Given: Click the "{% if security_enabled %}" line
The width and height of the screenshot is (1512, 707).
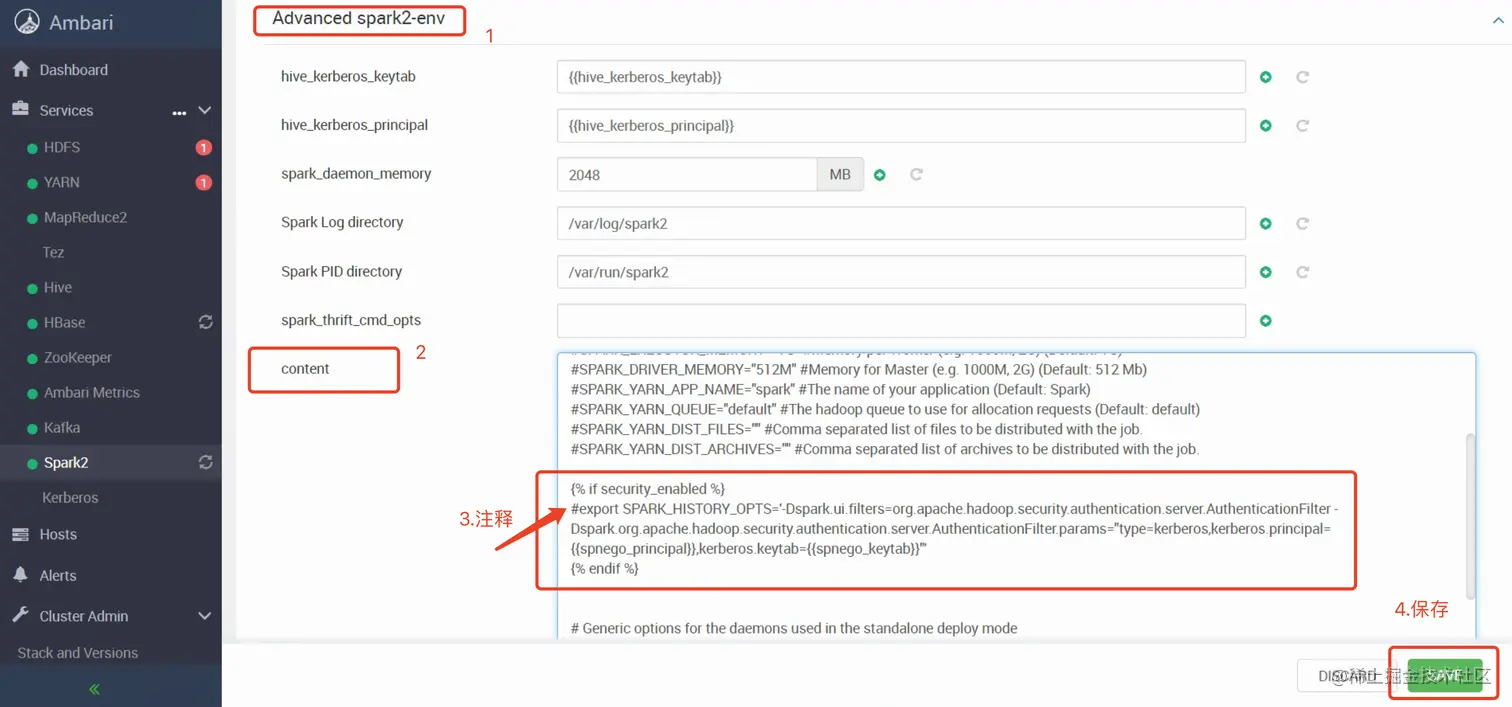Looking at the screenshot, I should pos(647,489).
